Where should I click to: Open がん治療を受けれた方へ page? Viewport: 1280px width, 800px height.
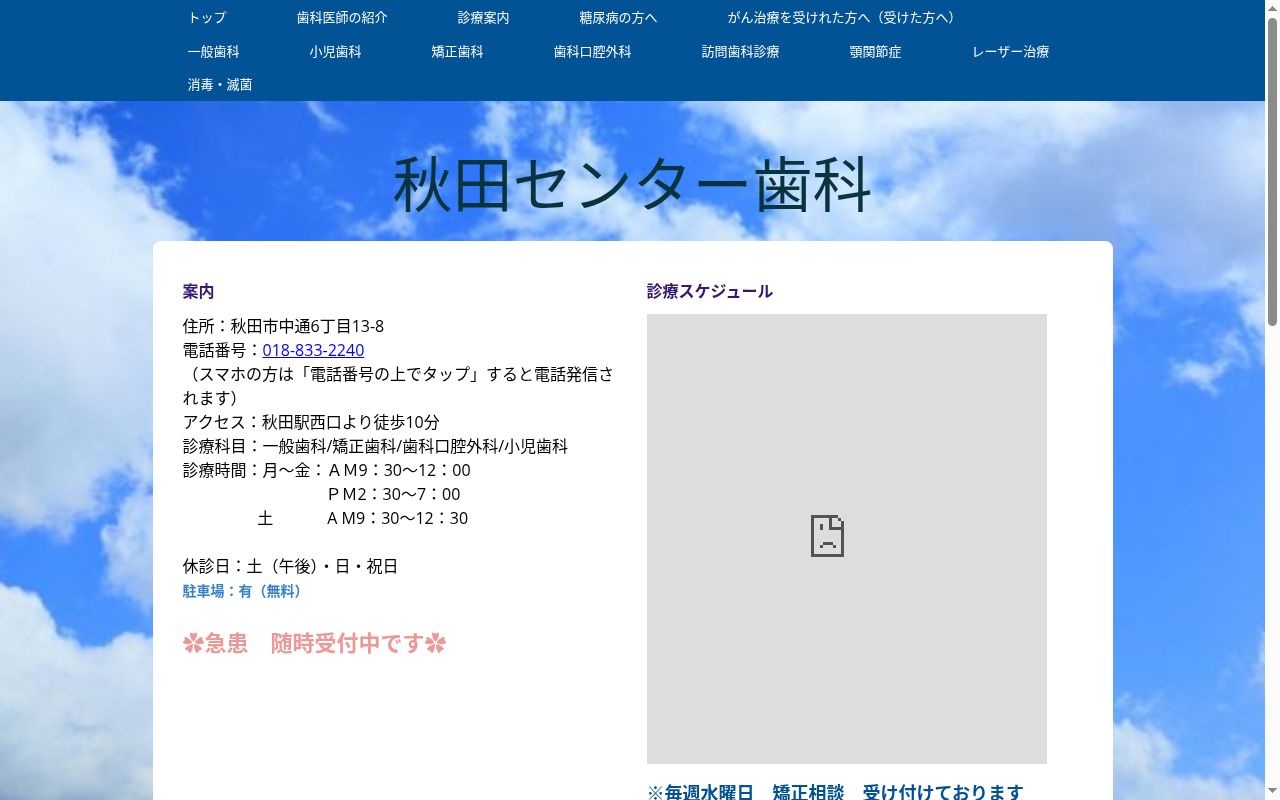pos(844,18)
